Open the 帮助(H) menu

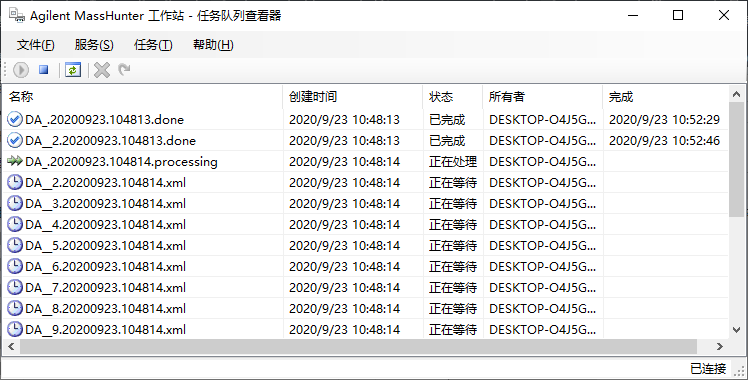pos(213,45)
